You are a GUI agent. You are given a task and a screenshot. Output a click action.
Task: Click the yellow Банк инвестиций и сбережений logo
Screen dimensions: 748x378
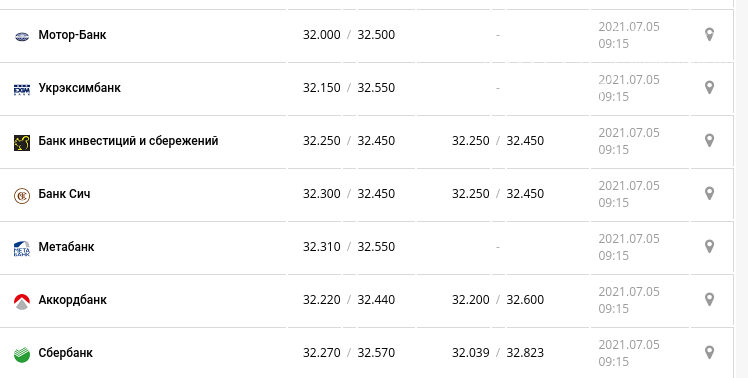[x=22, y=142]
